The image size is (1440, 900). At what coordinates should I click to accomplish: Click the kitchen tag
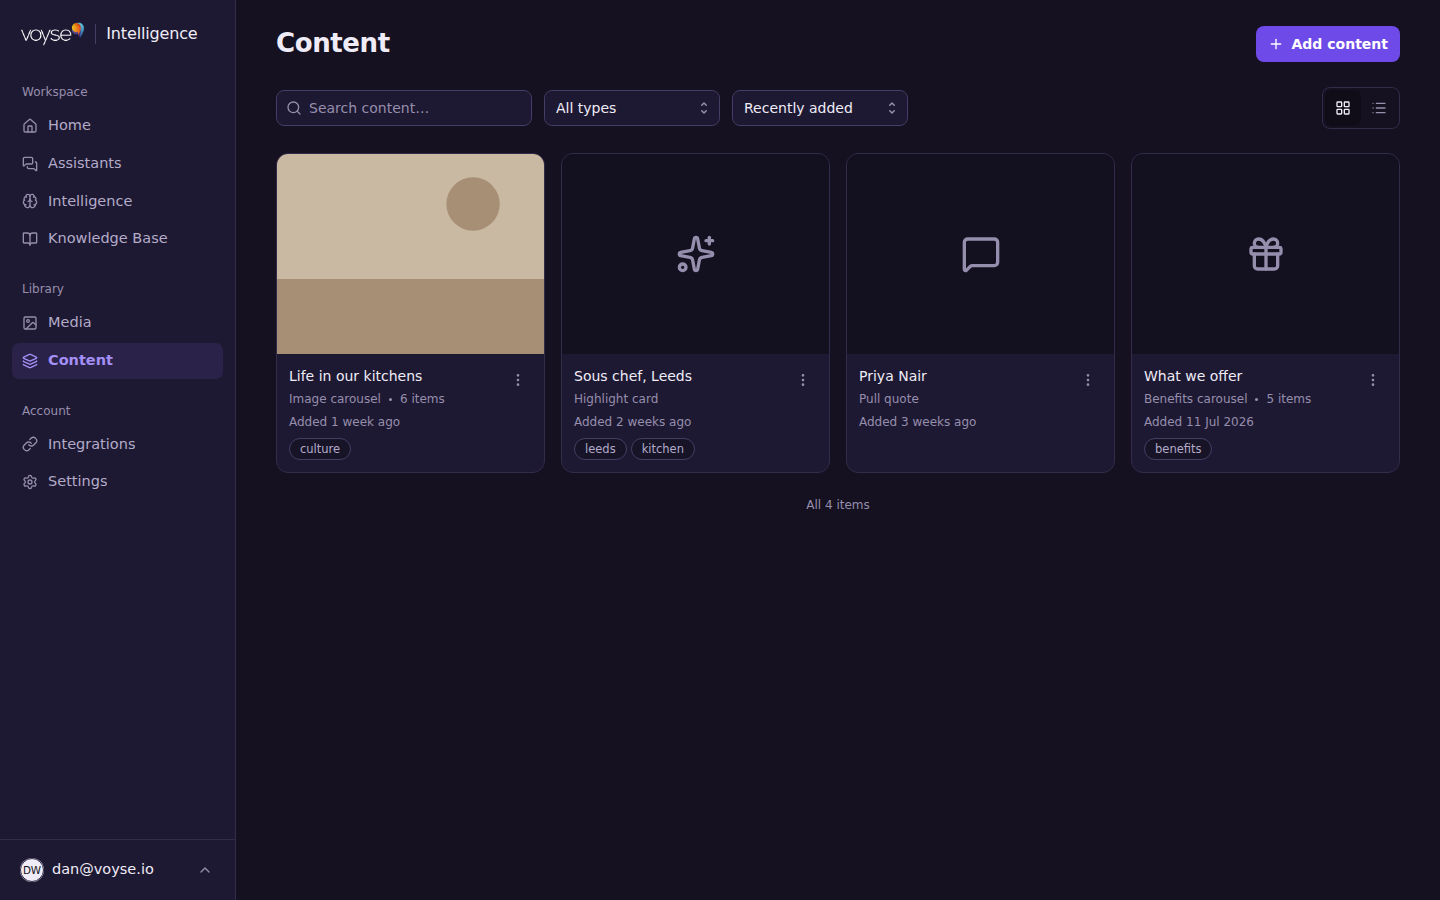tap(663, 449)
